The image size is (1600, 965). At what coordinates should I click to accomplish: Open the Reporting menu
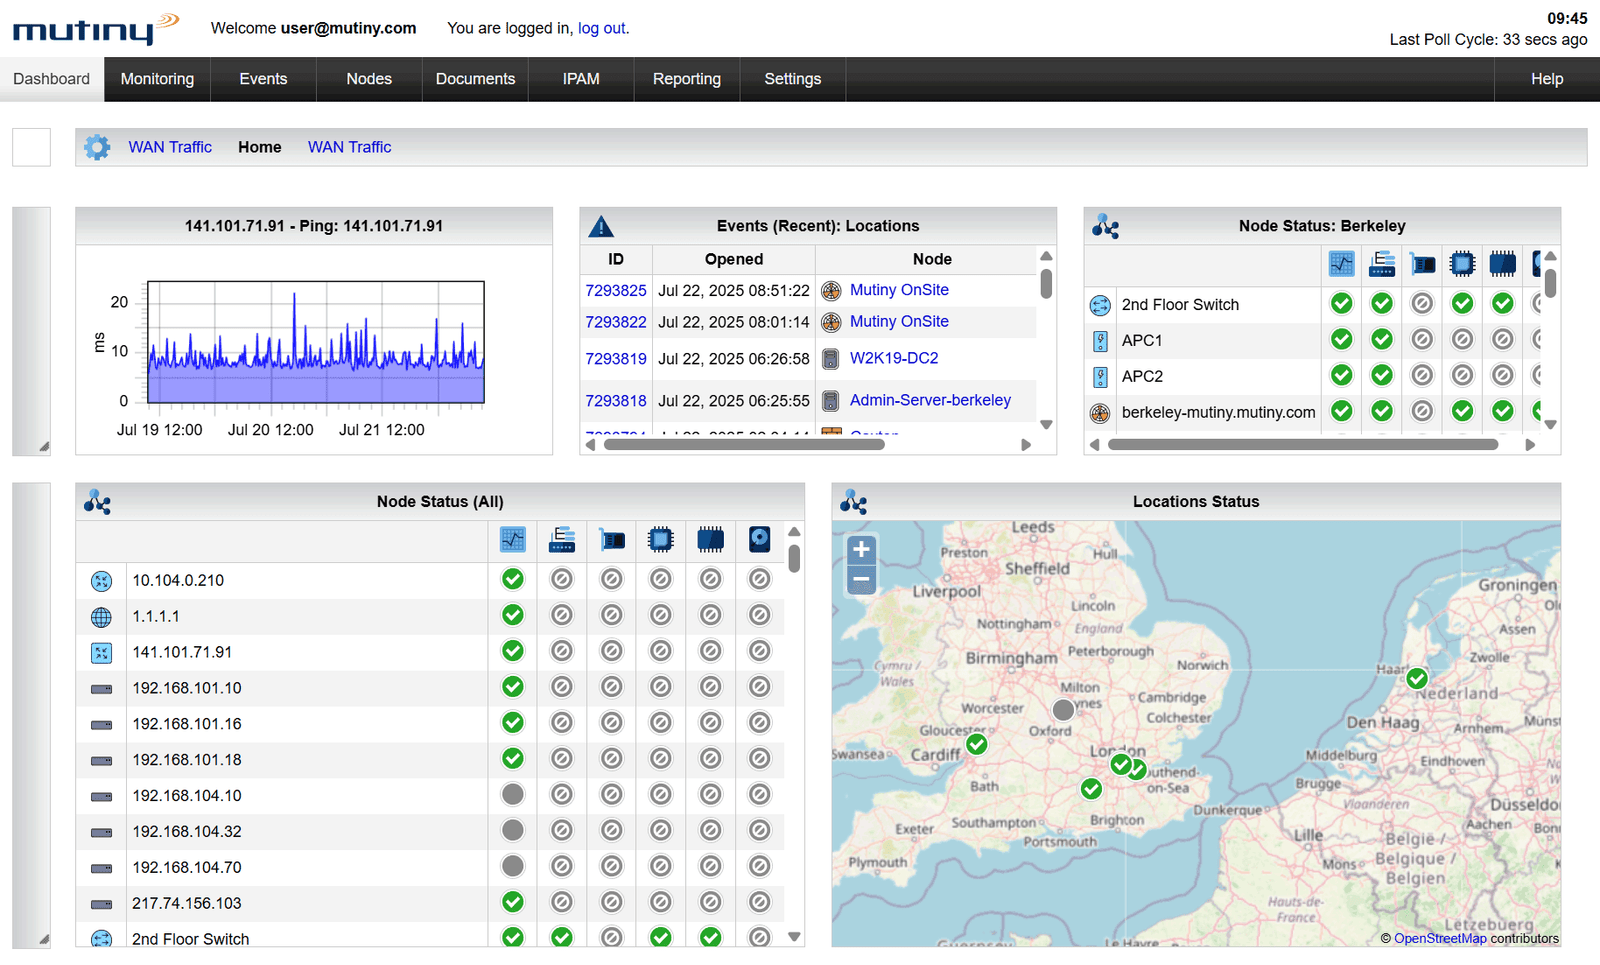click(x=686, y=79)
